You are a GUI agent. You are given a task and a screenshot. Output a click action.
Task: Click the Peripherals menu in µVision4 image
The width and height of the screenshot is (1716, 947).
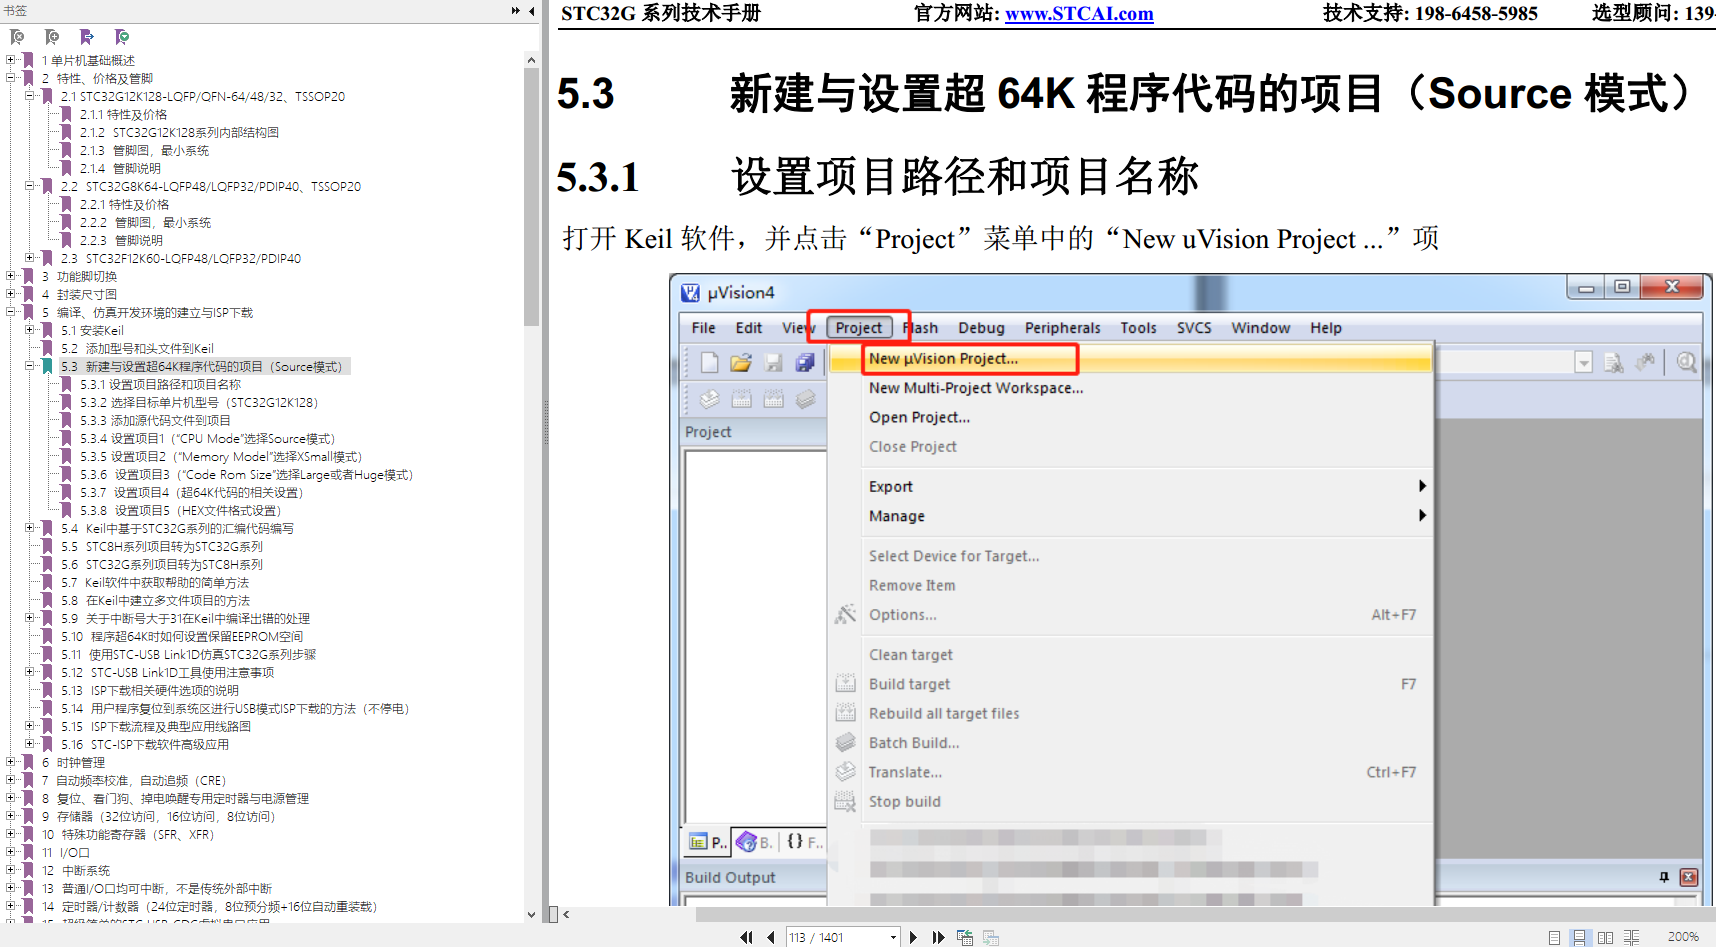click(1062, 328)
